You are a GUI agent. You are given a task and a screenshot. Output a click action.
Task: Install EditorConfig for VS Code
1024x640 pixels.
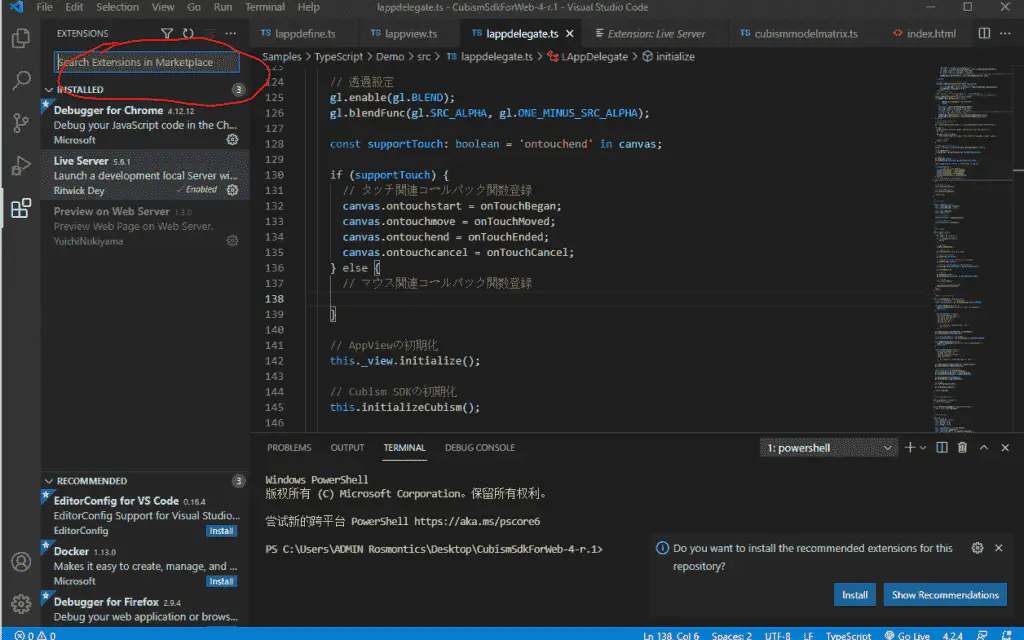221,531
